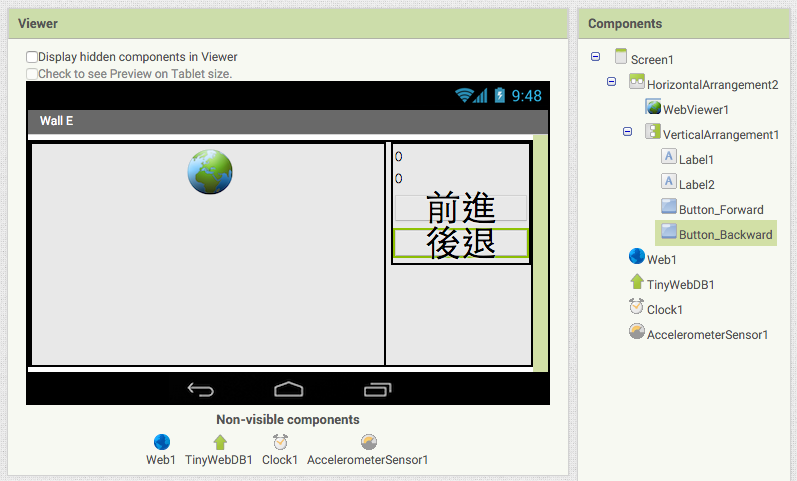Check the Preview on Tablet size box

32,74
